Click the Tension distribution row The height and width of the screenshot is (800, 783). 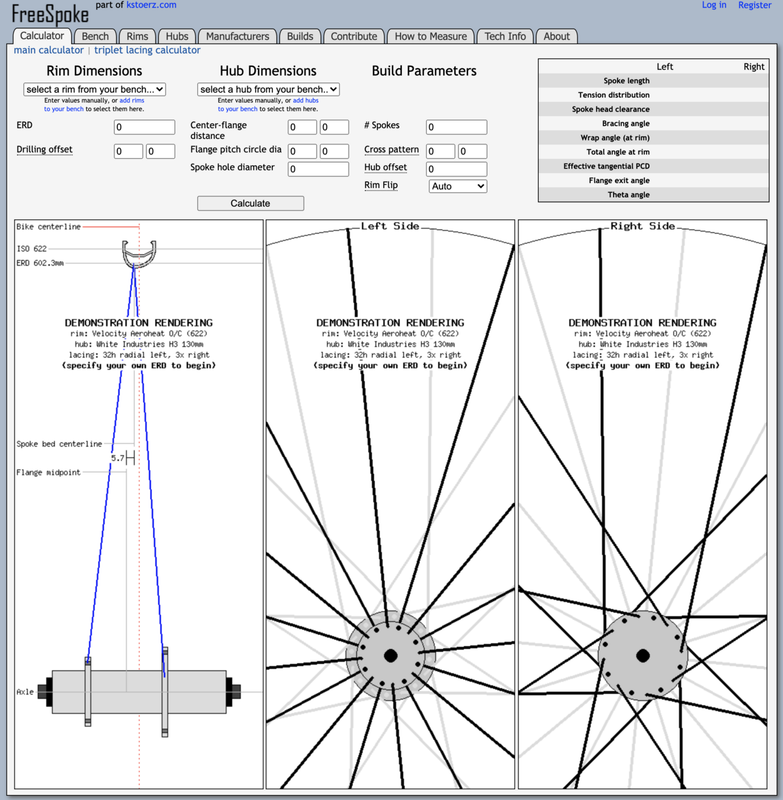point(653,95)
